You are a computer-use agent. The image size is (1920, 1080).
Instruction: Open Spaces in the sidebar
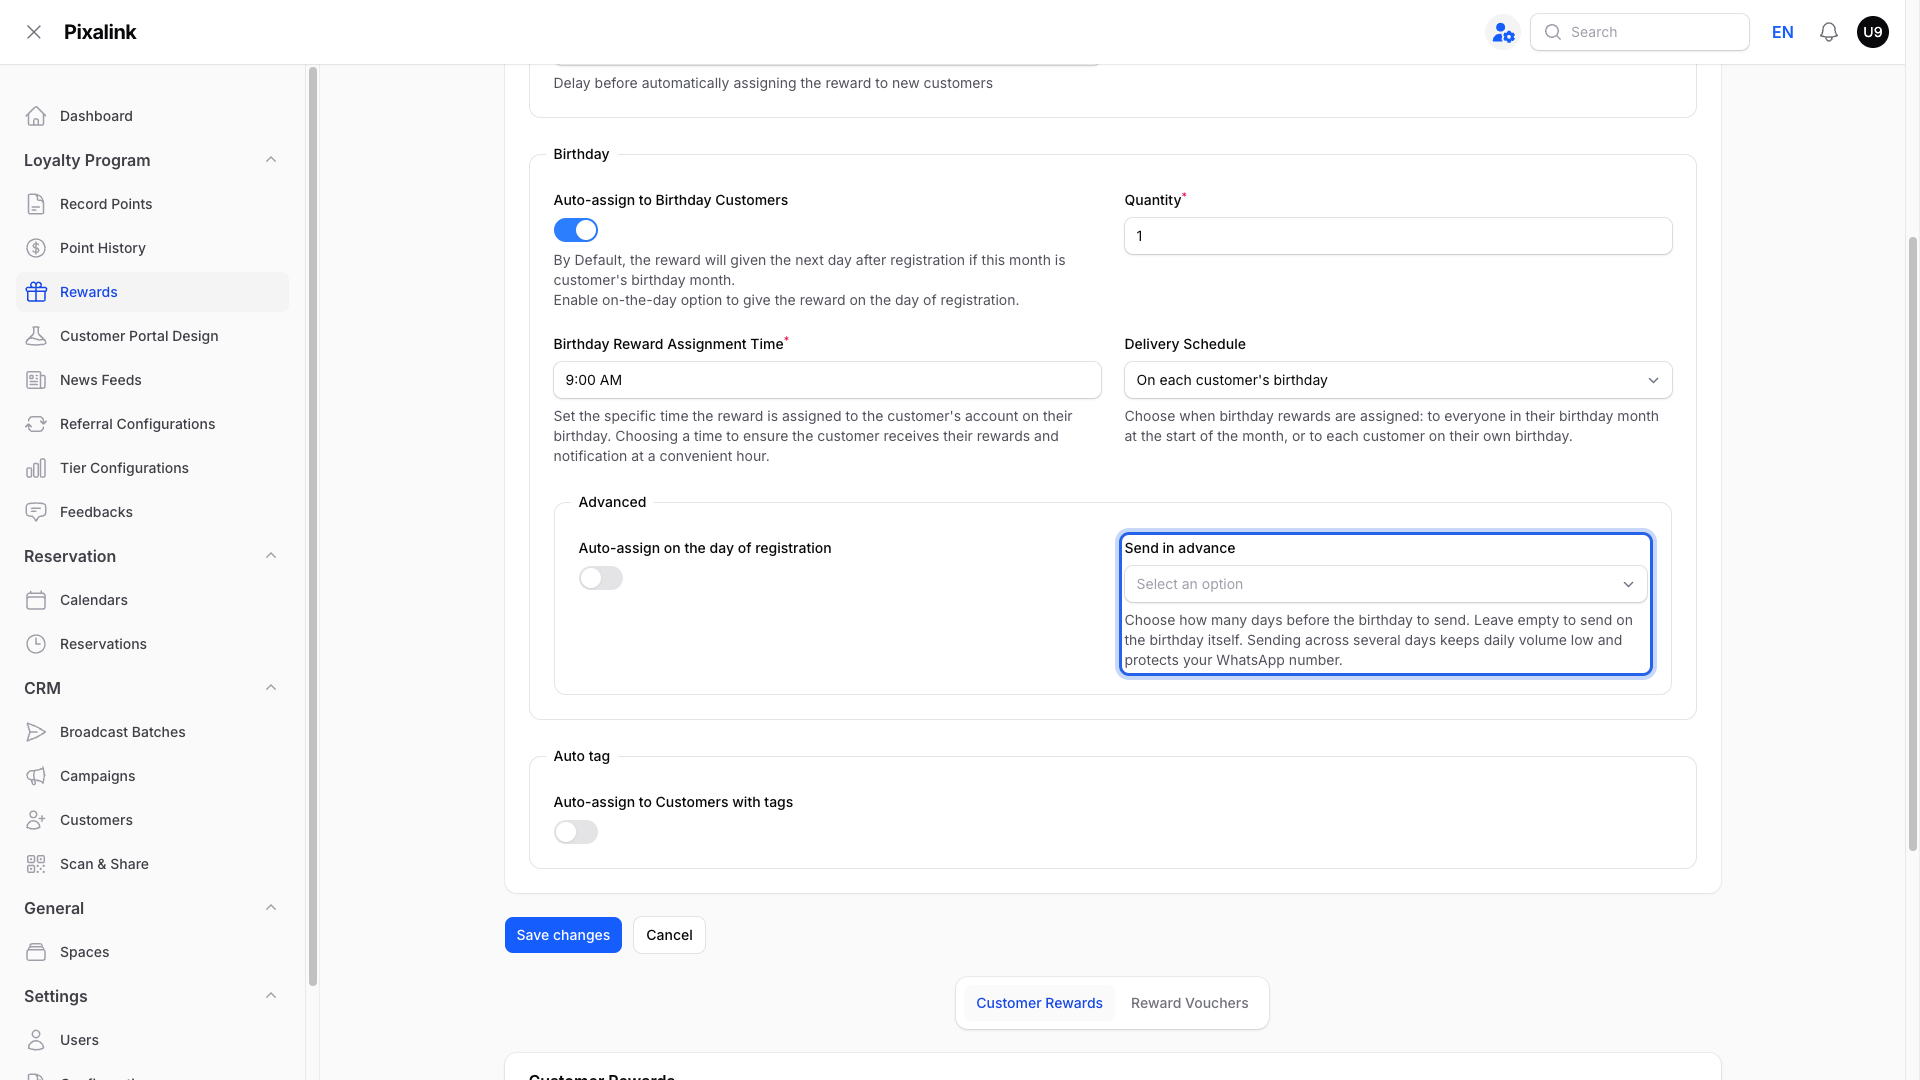pyautogui.click(x=152, y=952)
